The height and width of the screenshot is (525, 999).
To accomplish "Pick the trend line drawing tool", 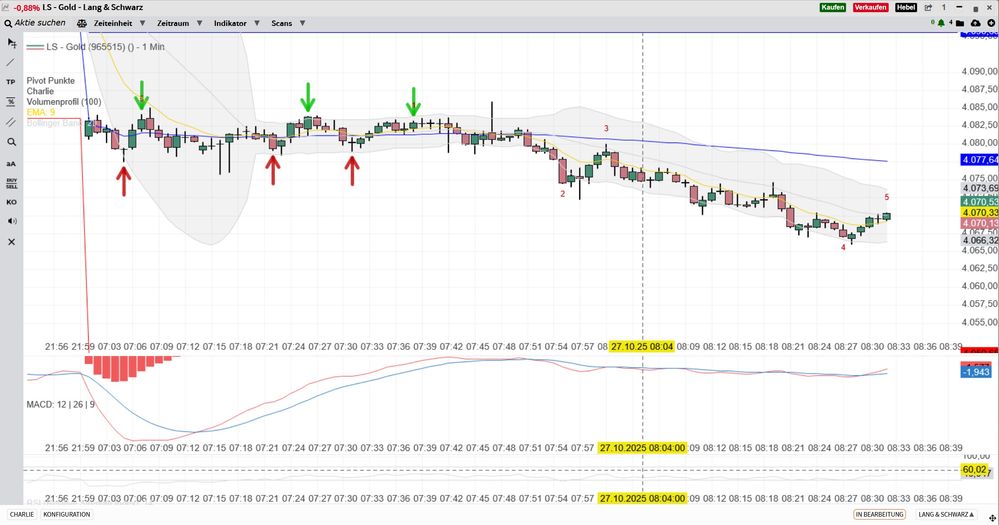I will pos(11,62).
